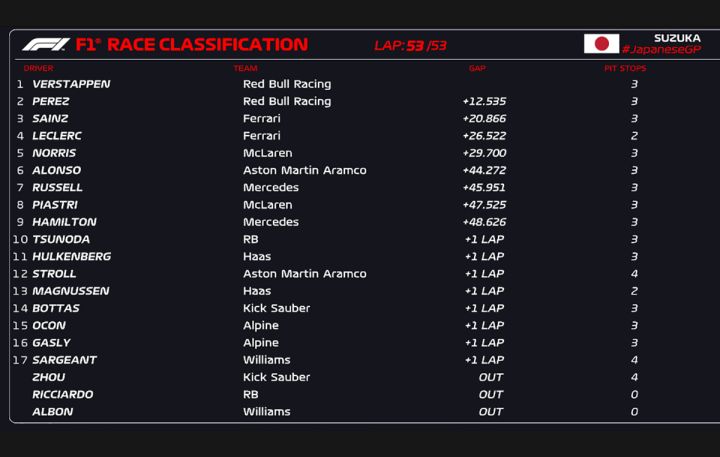720x457 pixels.
Task: Open ALONSO's driver row
Action: tap(57, 170)
